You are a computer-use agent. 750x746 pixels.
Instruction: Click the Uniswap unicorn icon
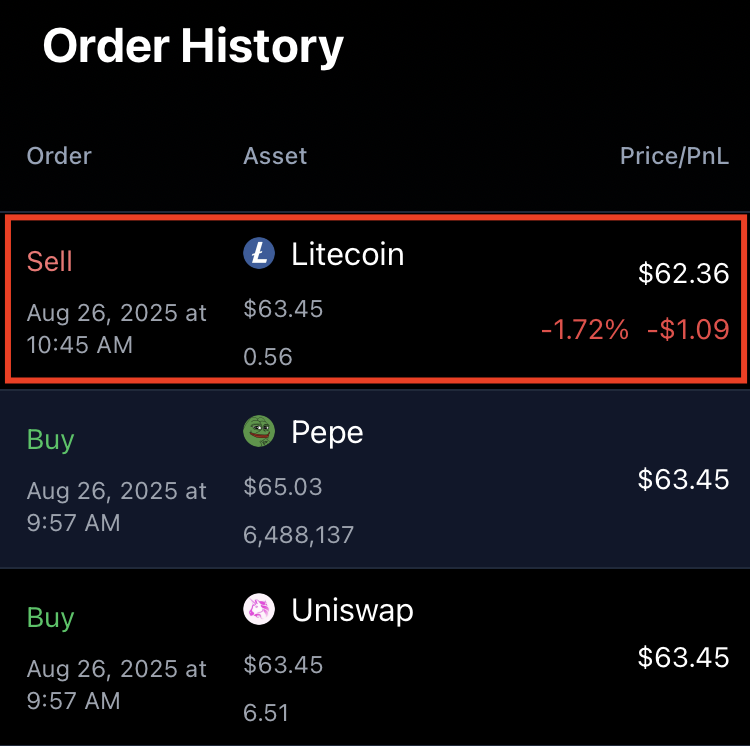coord(259,609)
